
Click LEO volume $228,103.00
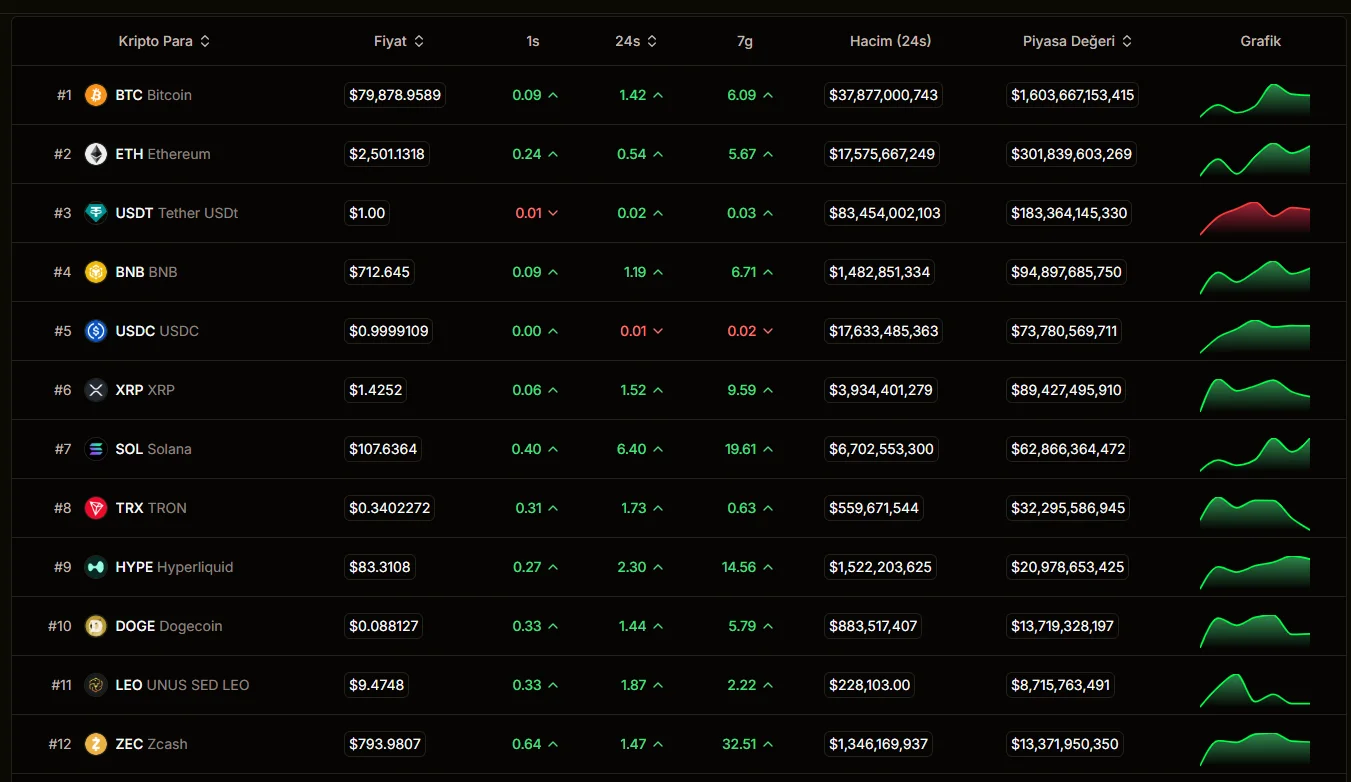[x=870, y=685]
